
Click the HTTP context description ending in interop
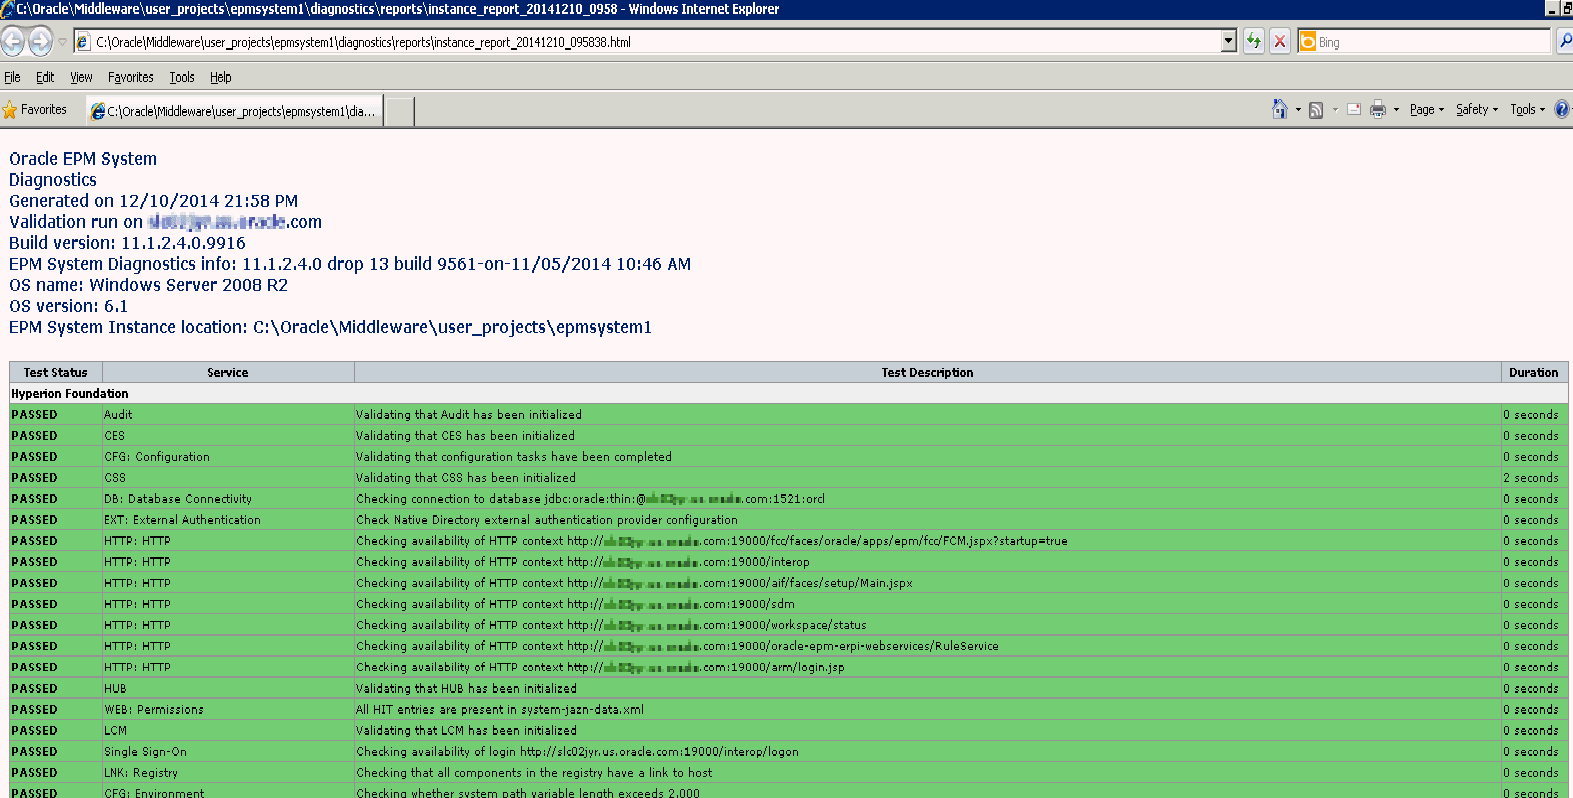click(x=583, y=561)
